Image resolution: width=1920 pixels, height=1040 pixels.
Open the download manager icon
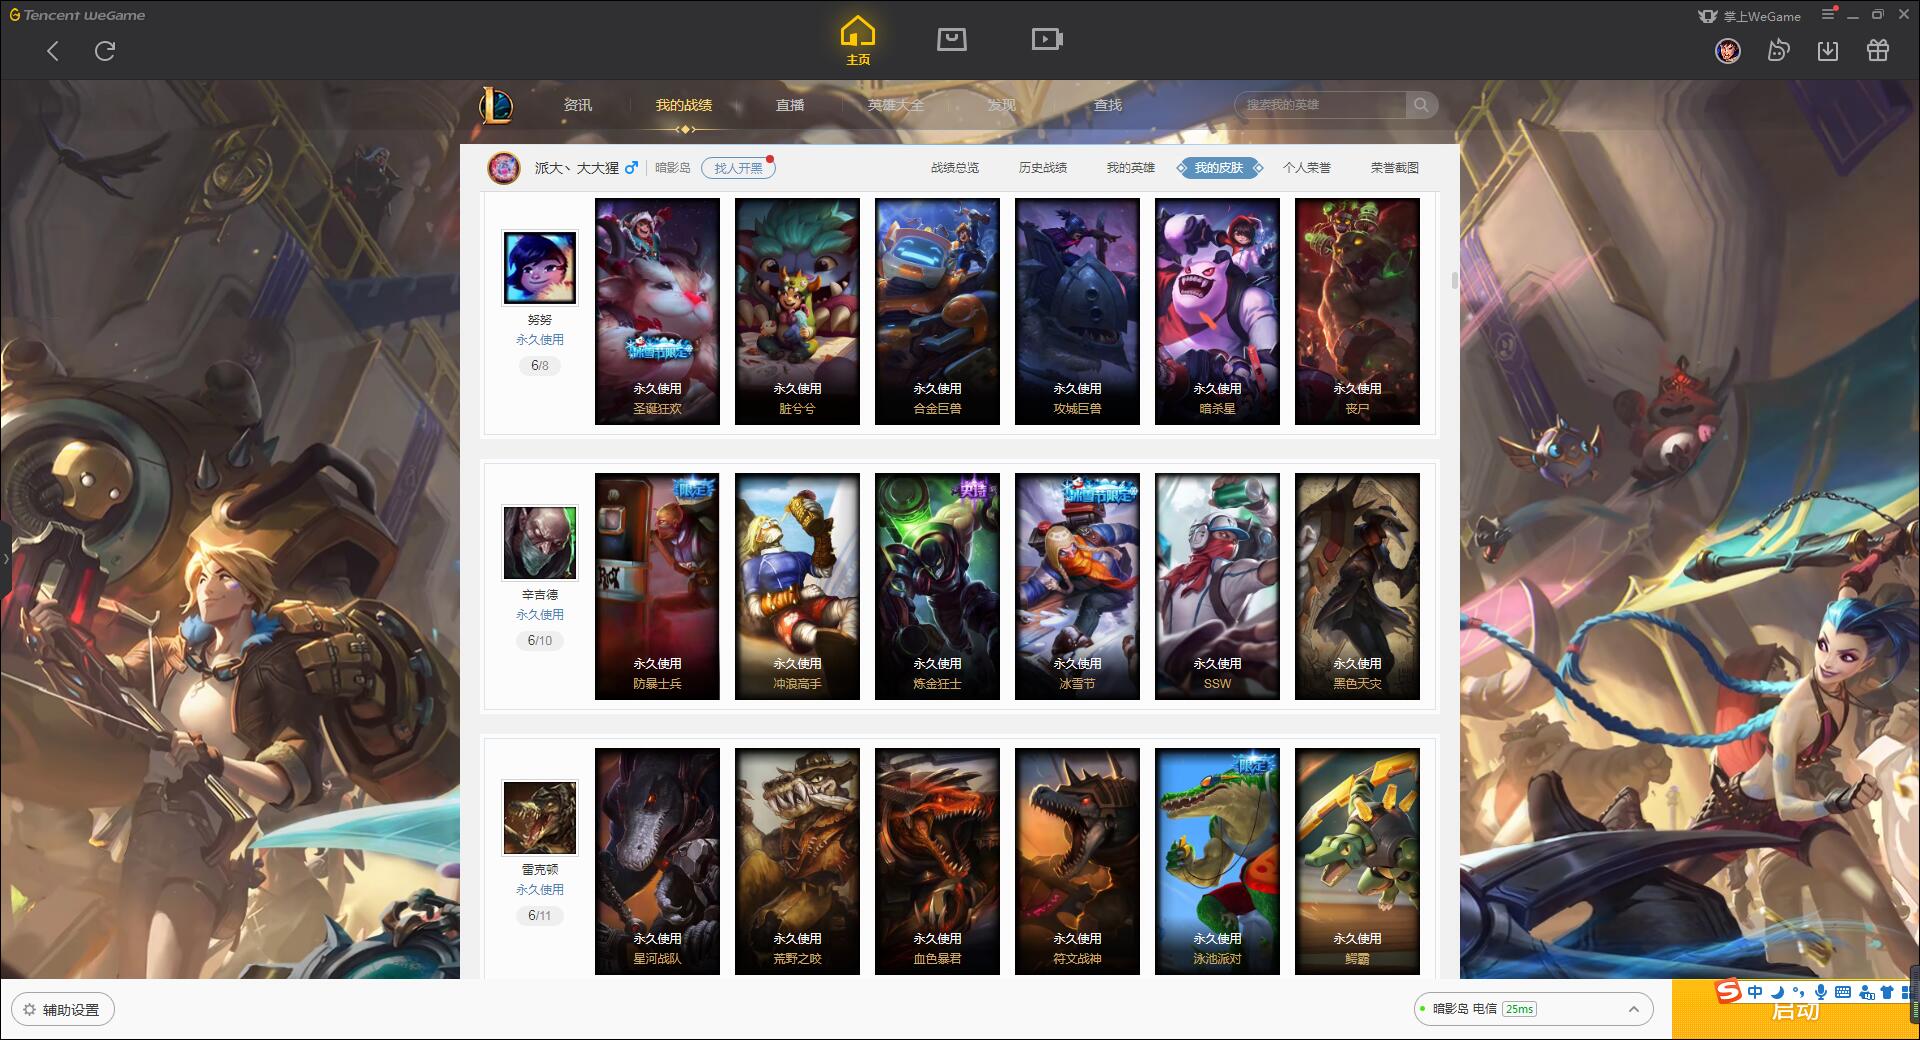(1828, 50)
